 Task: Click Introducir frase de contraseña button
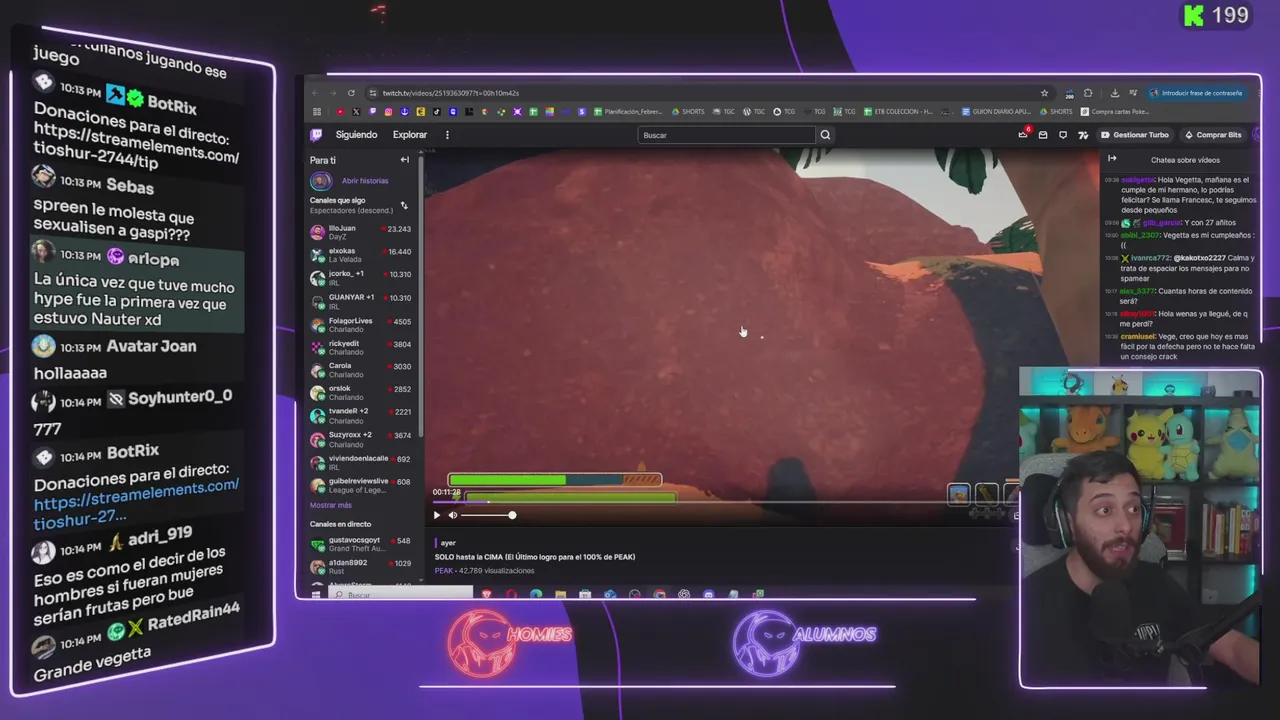(x=1196, y=93)
